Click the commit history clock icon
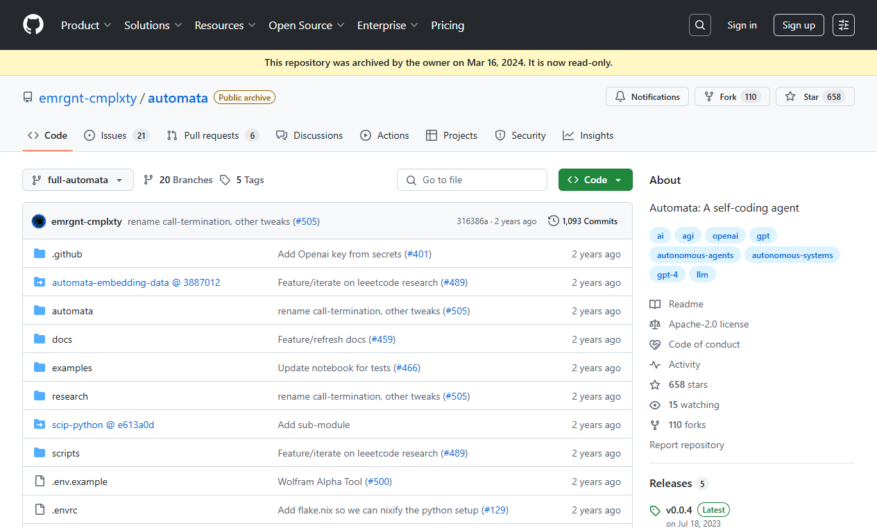This screenshot has width=877, height=528. (x=553, y=221)
